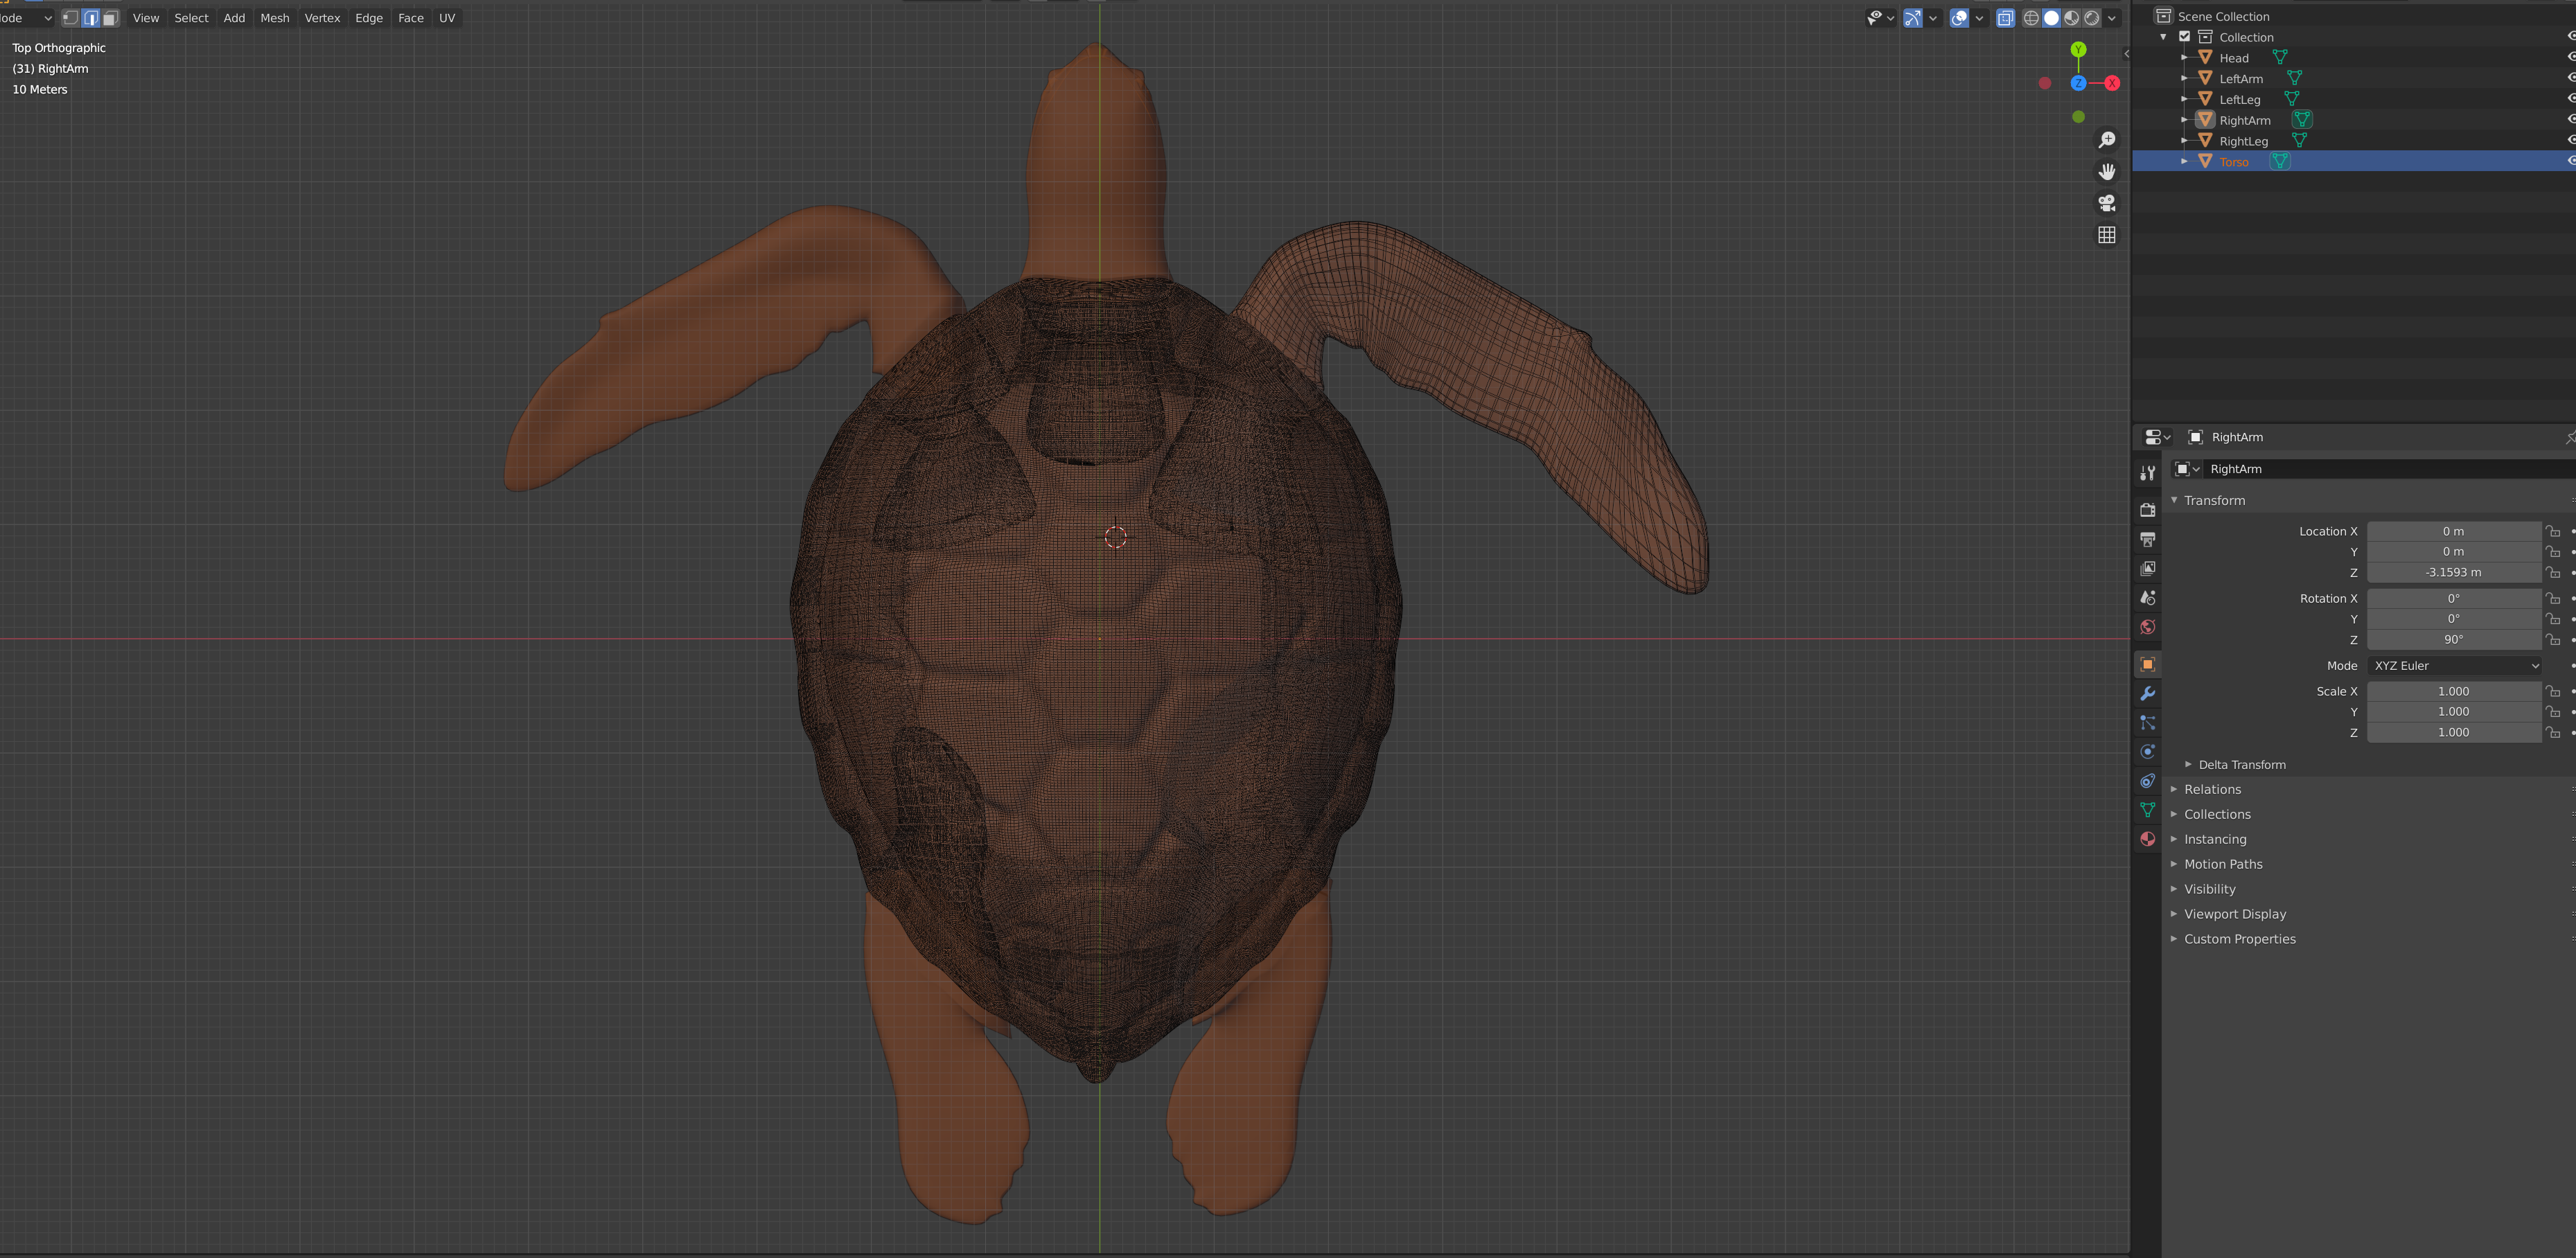Click the zoom magnifier viewport icon
This screenshot has height=1258, width=2576.
[2107, 140]
